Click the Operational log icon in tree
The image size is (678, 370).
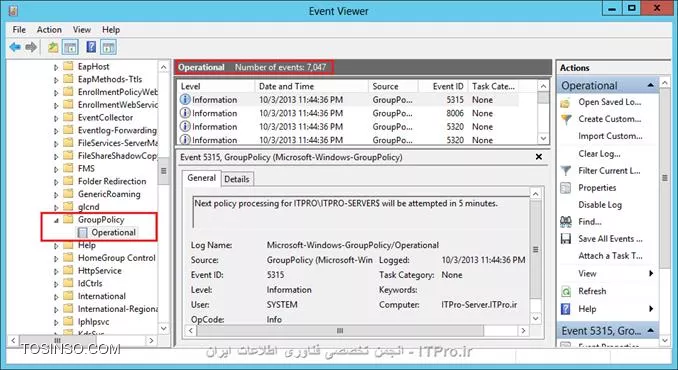pos(82,233)
